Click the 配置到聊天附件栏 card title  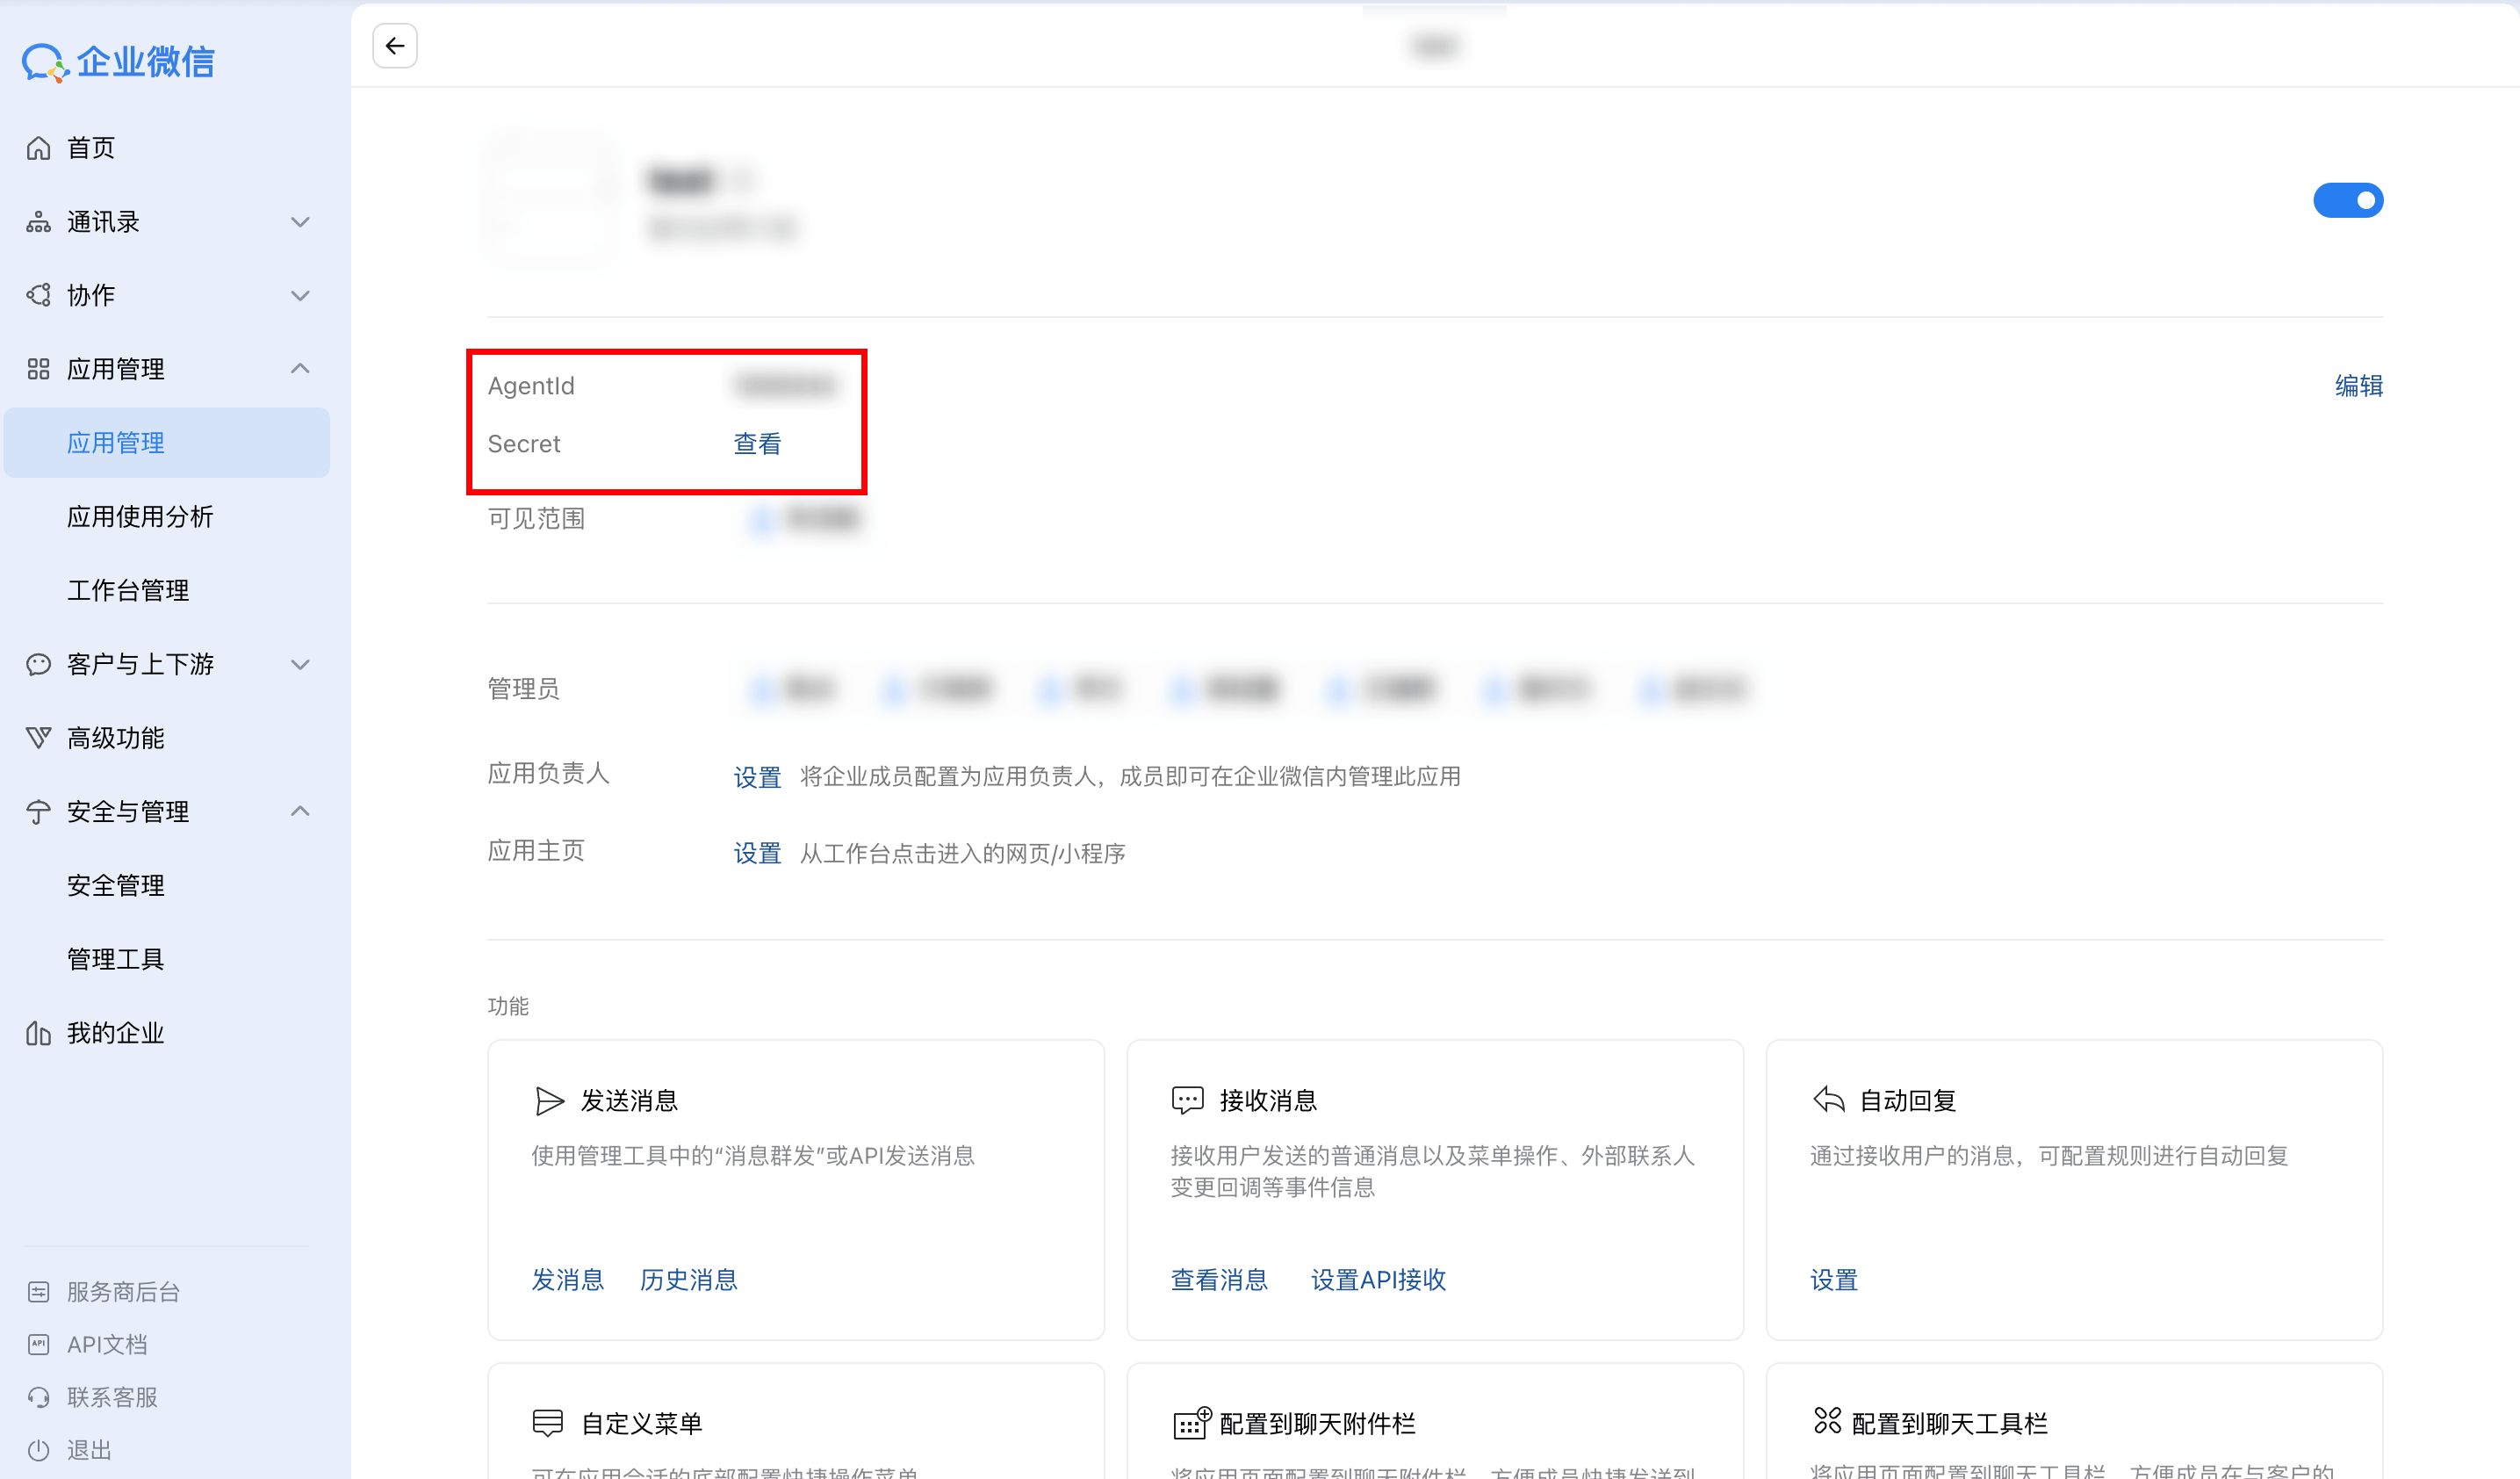1318,1423
